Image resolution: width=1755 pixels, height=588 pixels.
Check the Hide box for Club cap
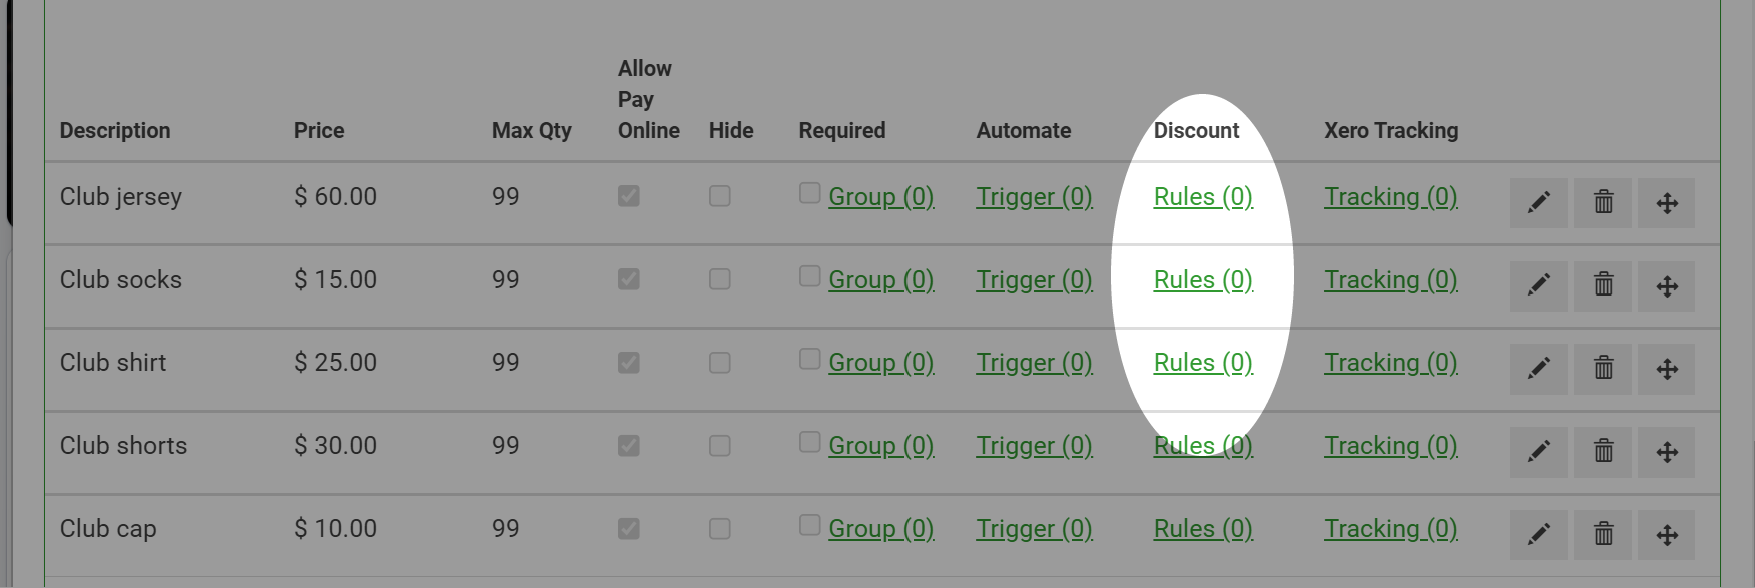point(720,529)
